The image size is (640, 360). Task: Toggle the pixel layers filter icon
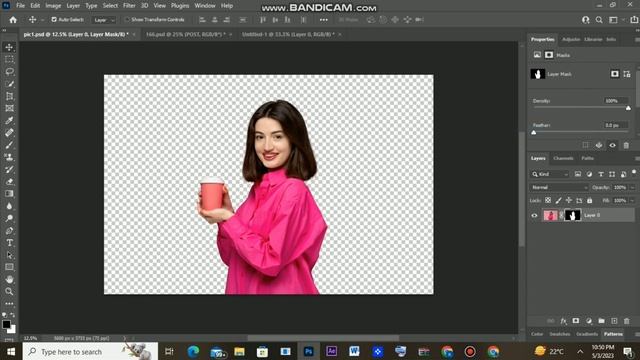(578, 174)
